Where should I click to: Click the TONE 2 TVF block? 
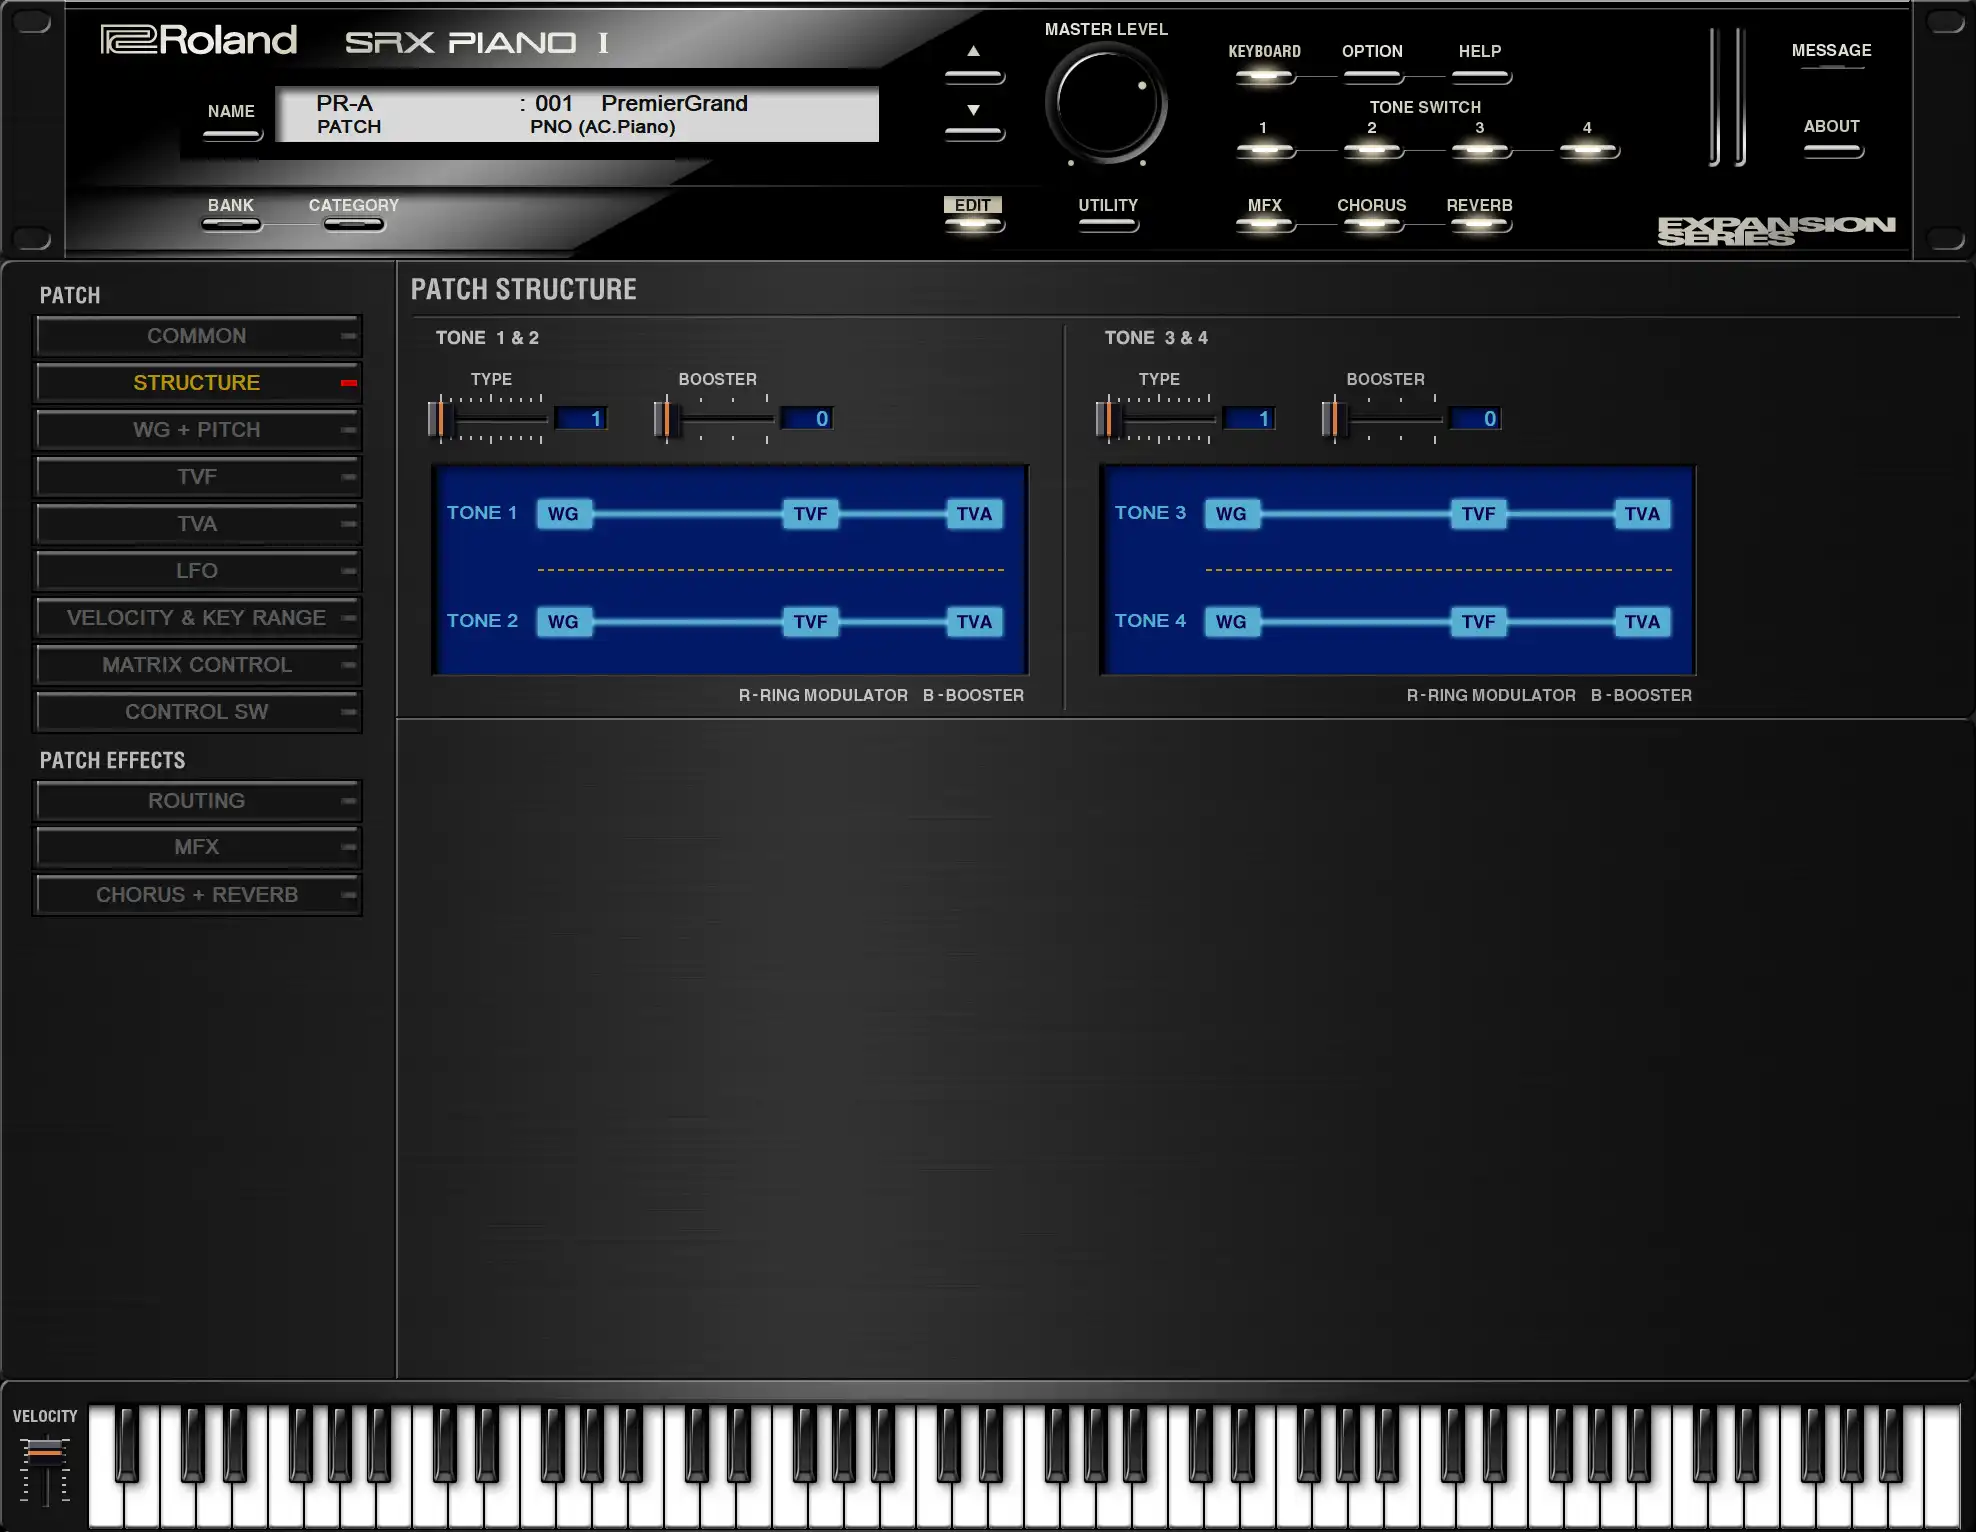(810, 622)
